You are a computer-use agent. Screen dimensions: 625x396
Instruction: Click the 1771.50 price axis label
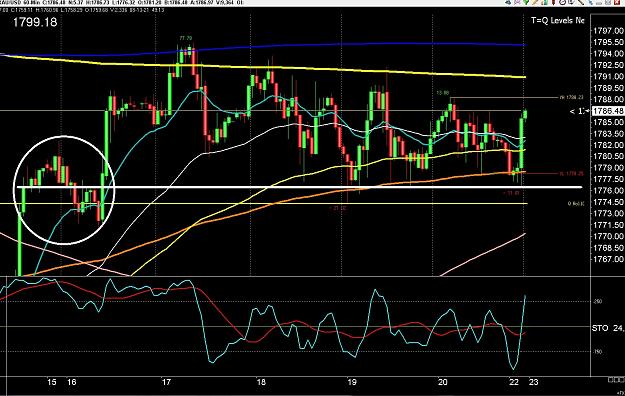608,225
